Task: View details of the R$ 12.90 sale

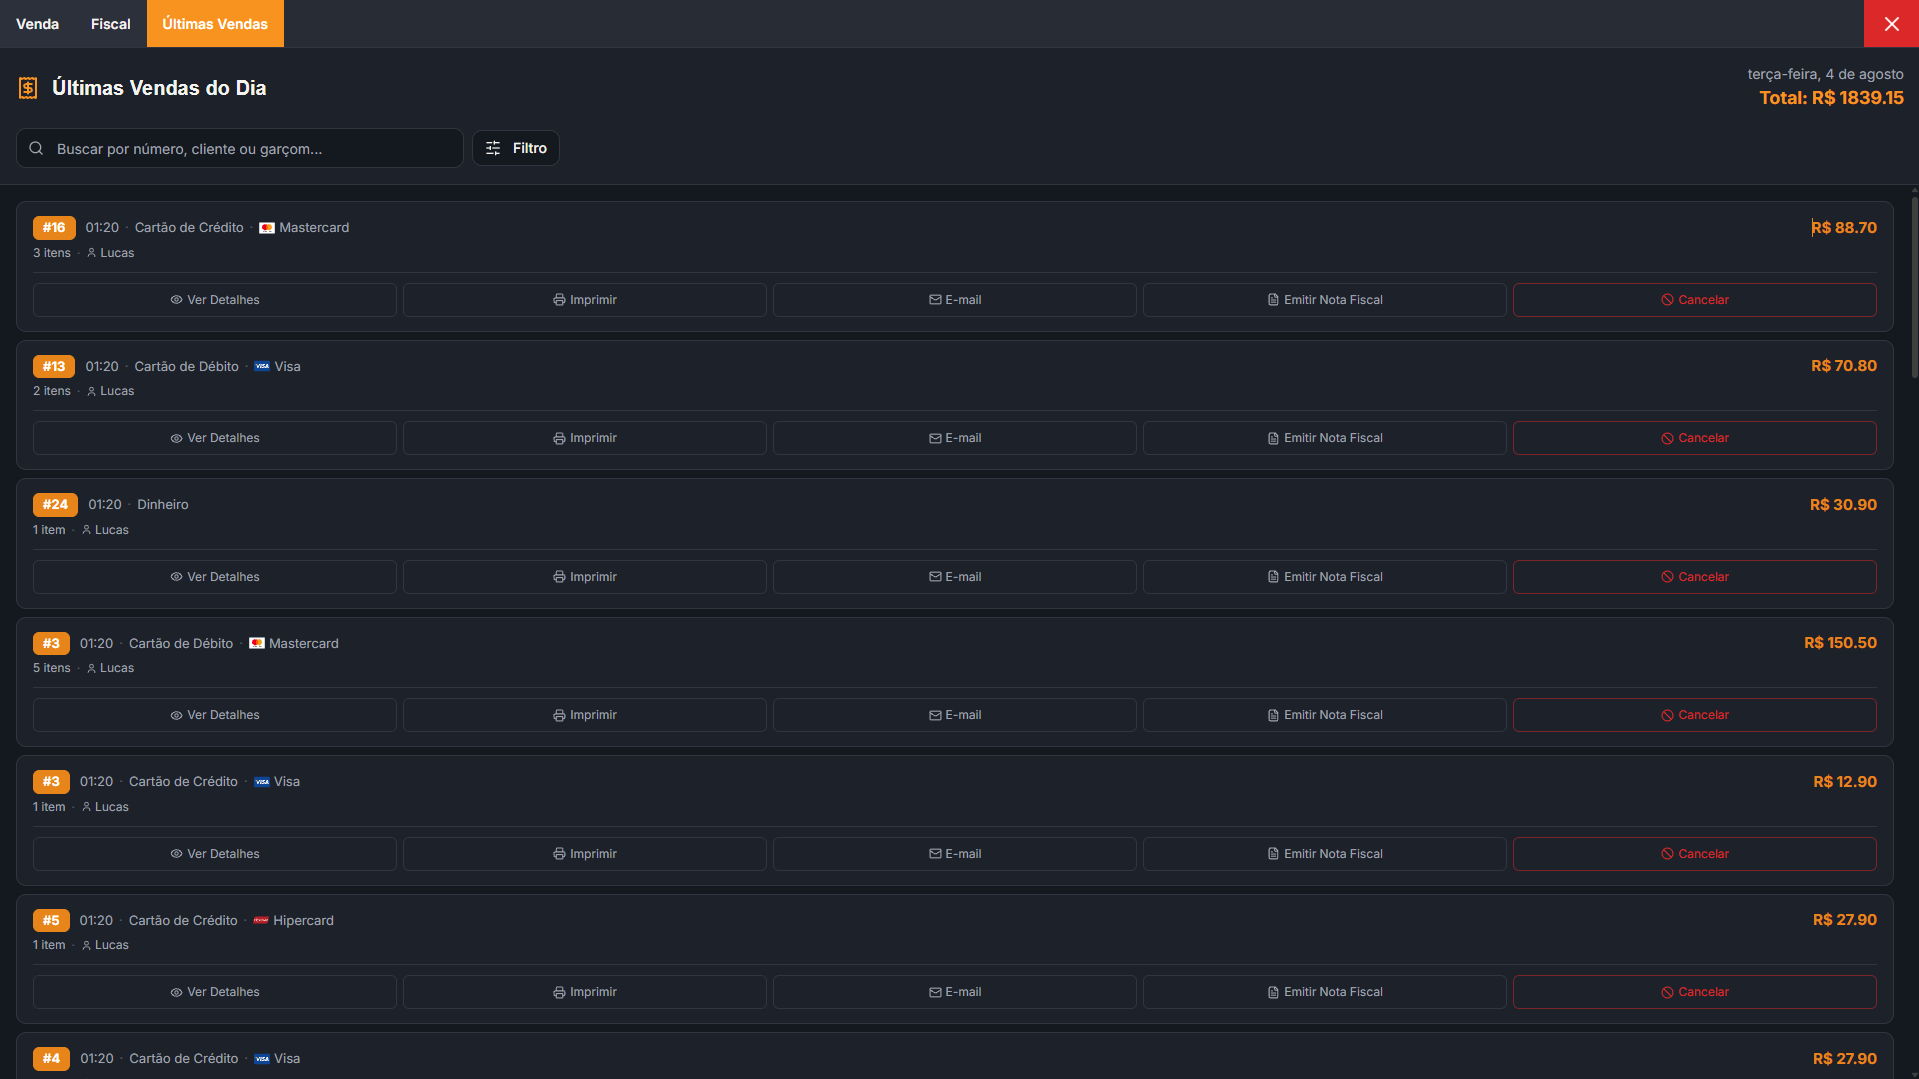Action: pos(215,854)
